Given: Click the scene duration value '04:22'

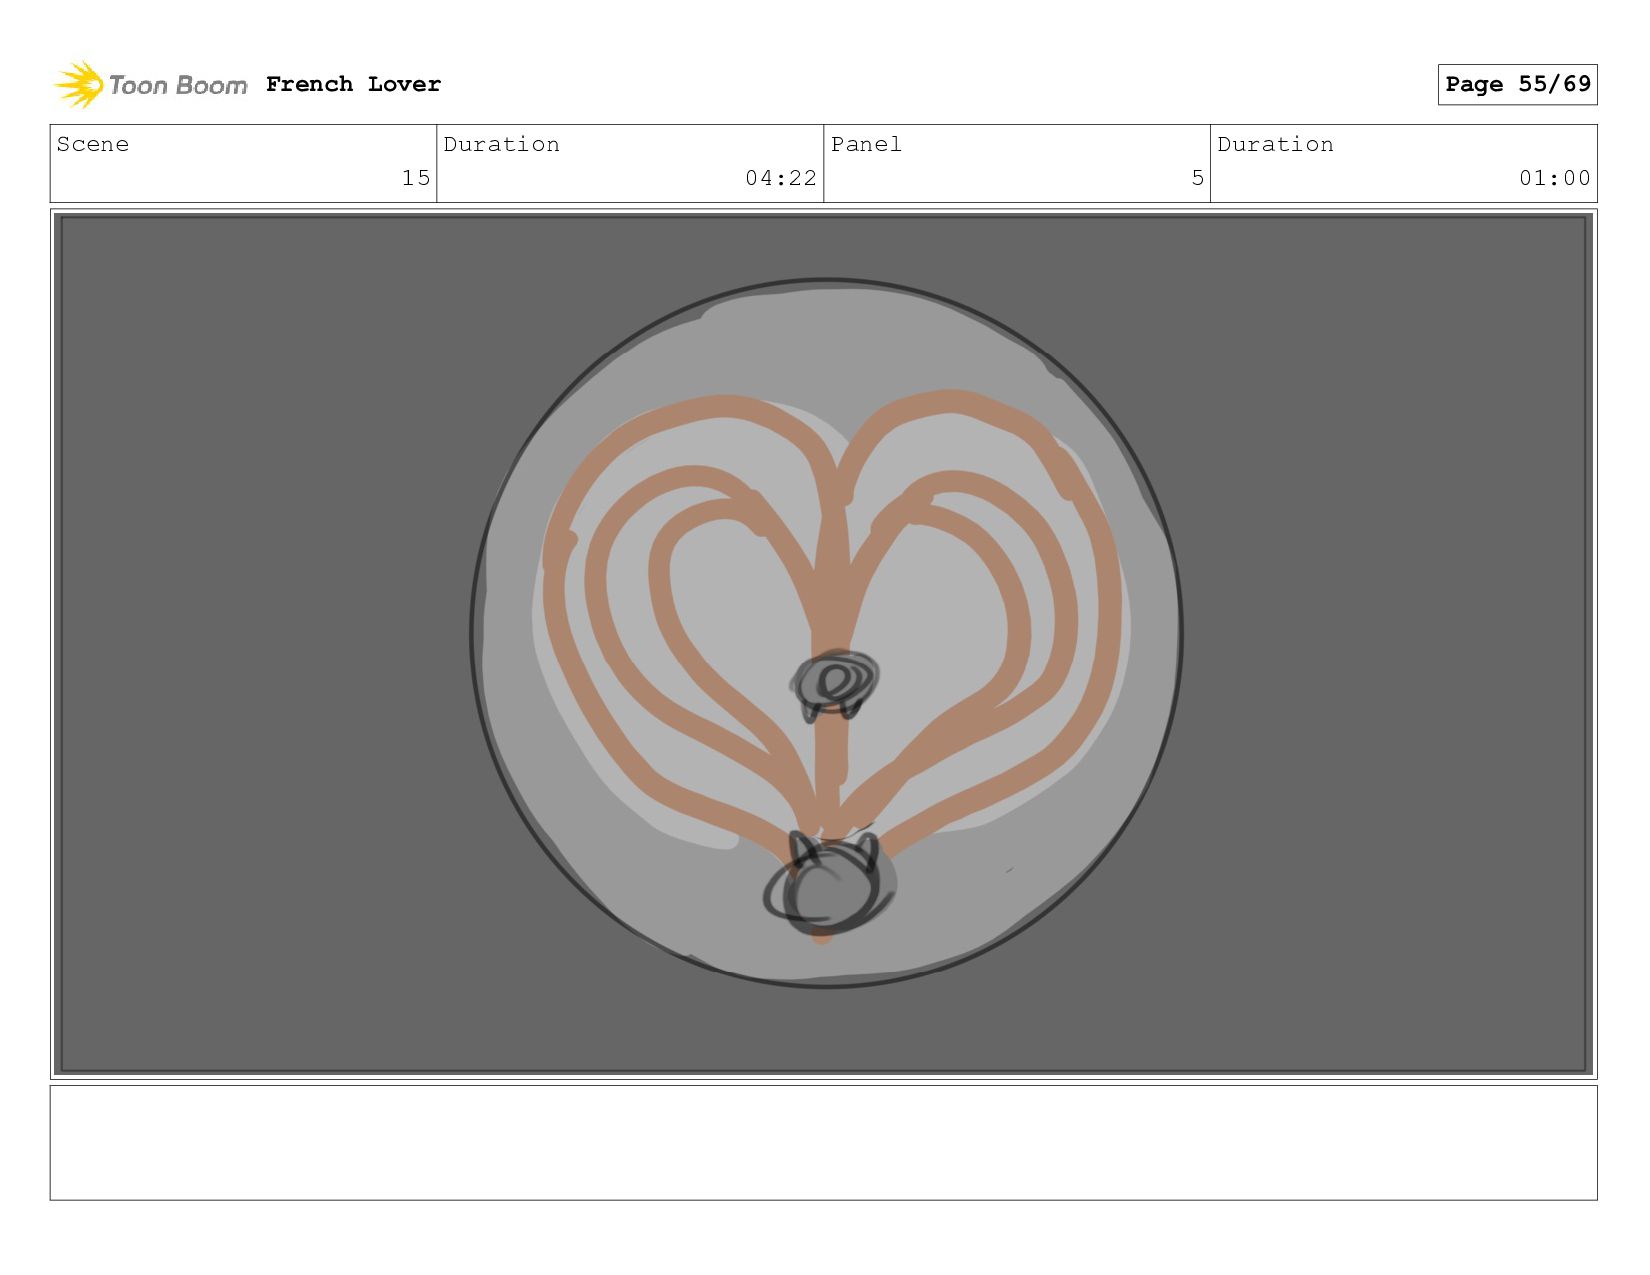Looking at the screenshot, I should coord(781,178).
